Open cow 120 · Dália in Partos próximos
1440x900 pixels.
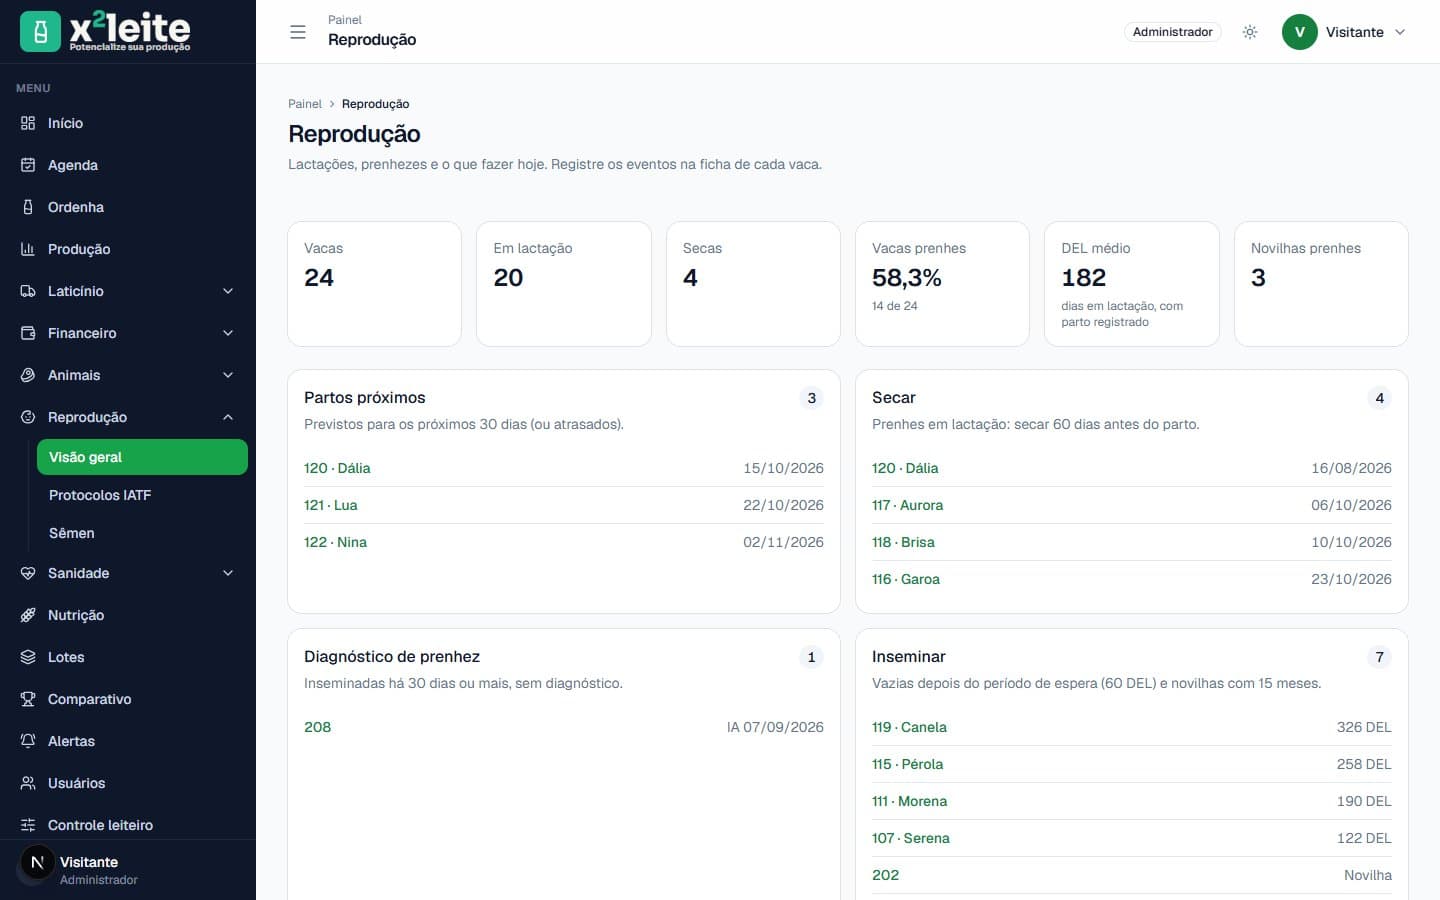[337, 468]
